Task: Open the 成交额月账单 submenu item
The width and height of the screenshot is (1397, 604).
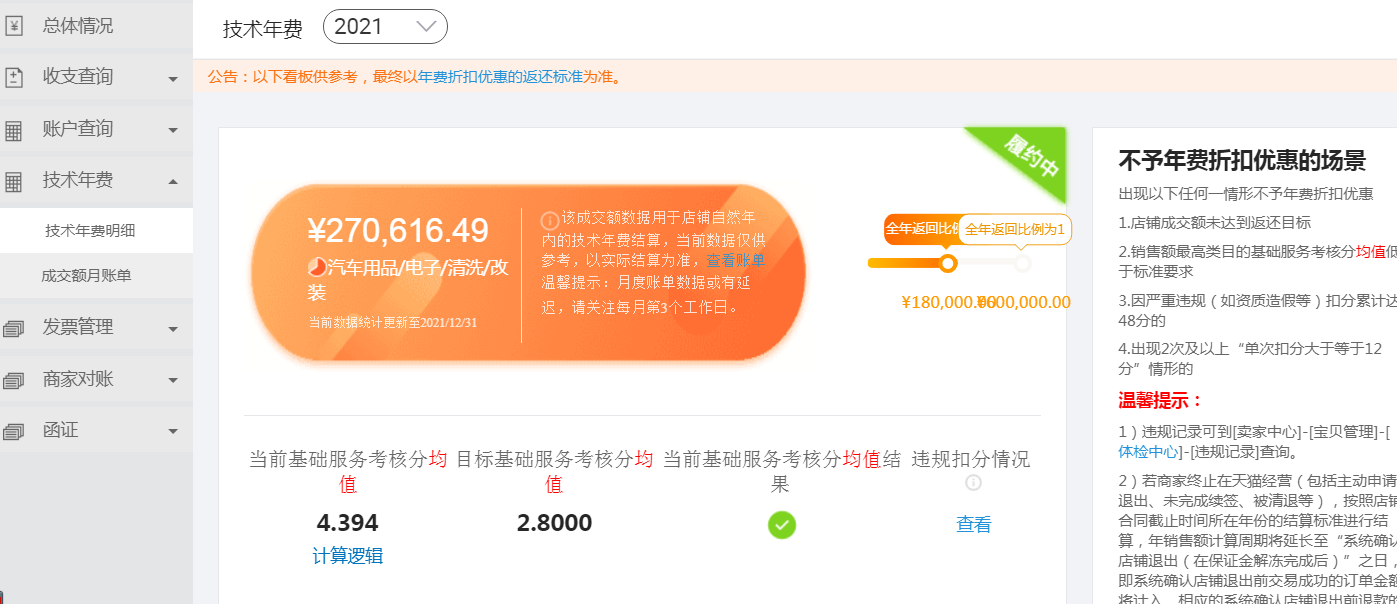Action: [x=86, y=275]
